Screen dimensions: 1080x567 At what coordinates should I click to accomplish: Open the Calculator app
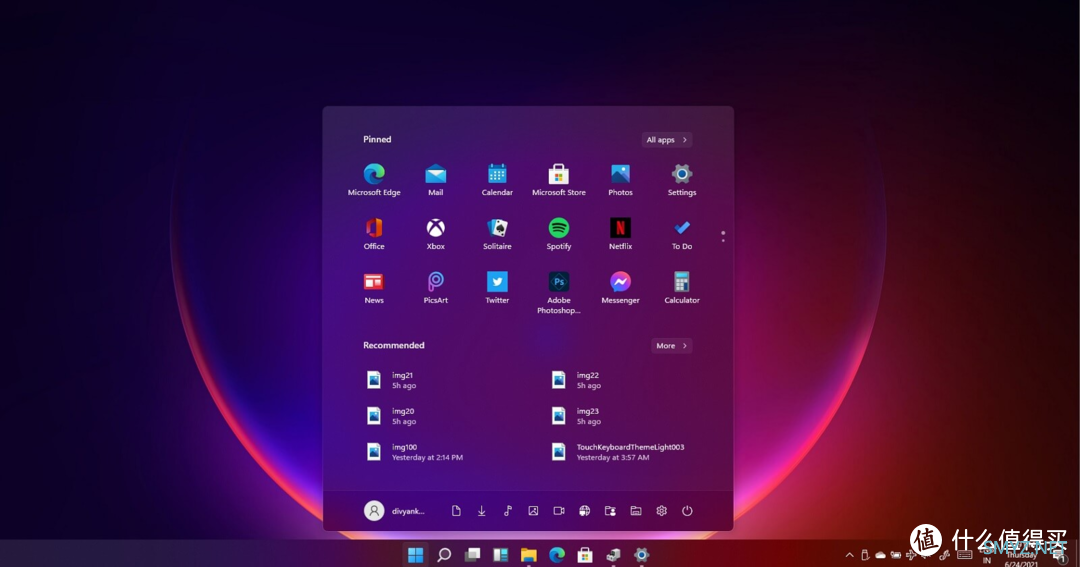[682, 287]
